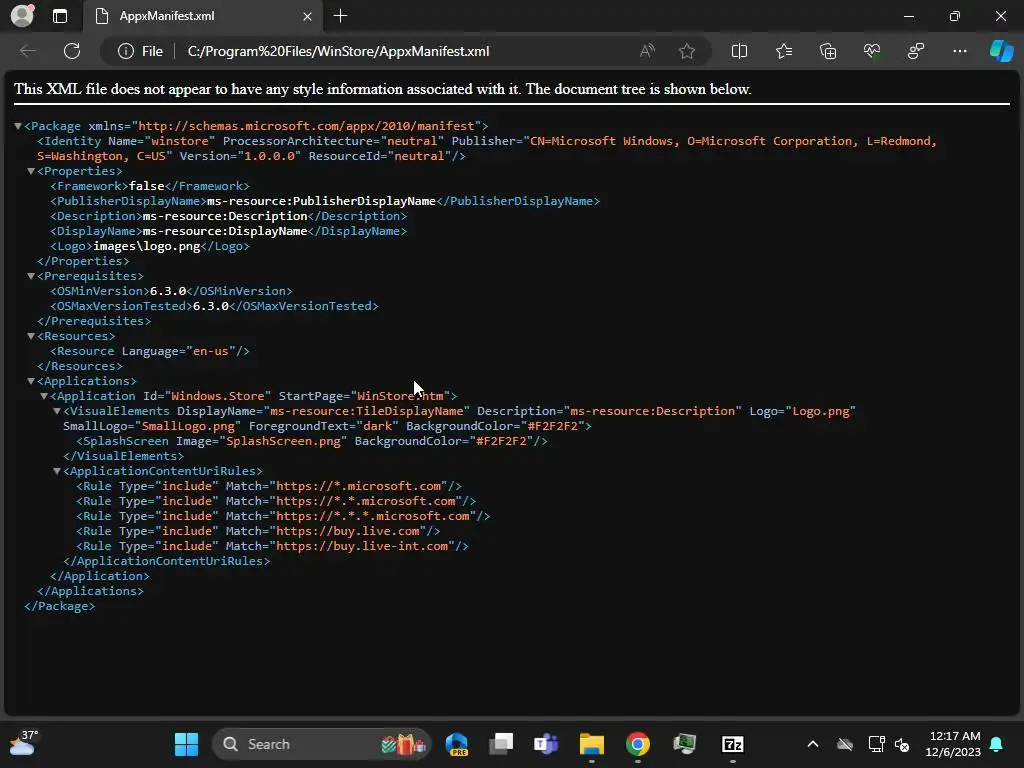Select the AppxManifest.xml tab

tap(202, 16)
